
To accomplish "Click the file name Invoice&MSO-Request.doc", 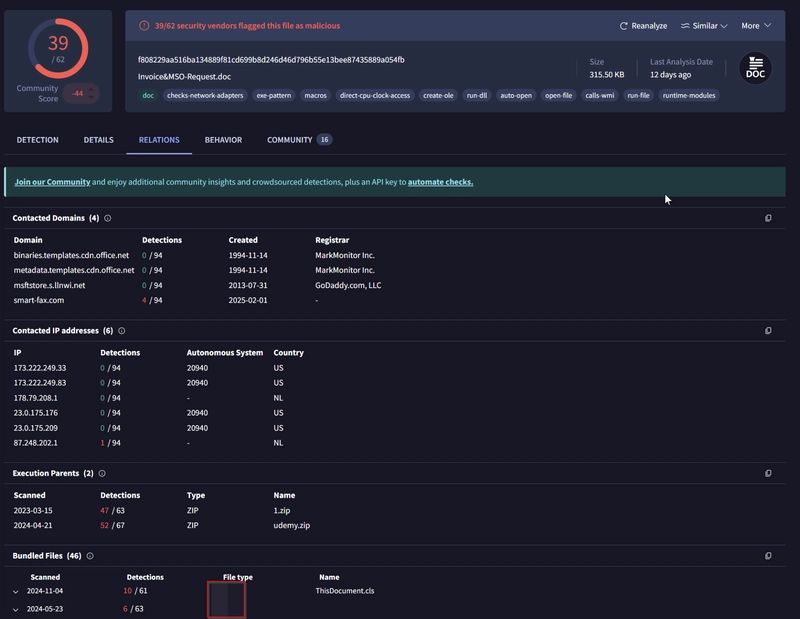I will pyautogui.click(x=184, y=77).
